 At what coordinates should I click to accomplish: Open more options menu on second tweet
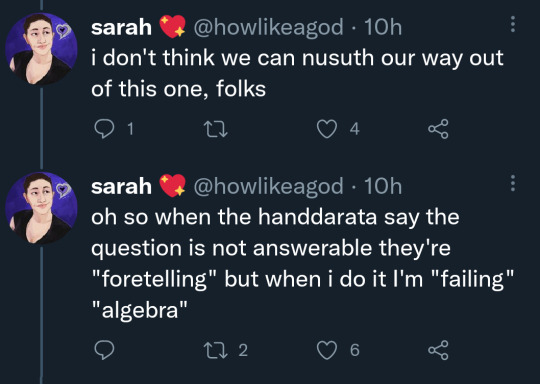pos(513,183)
